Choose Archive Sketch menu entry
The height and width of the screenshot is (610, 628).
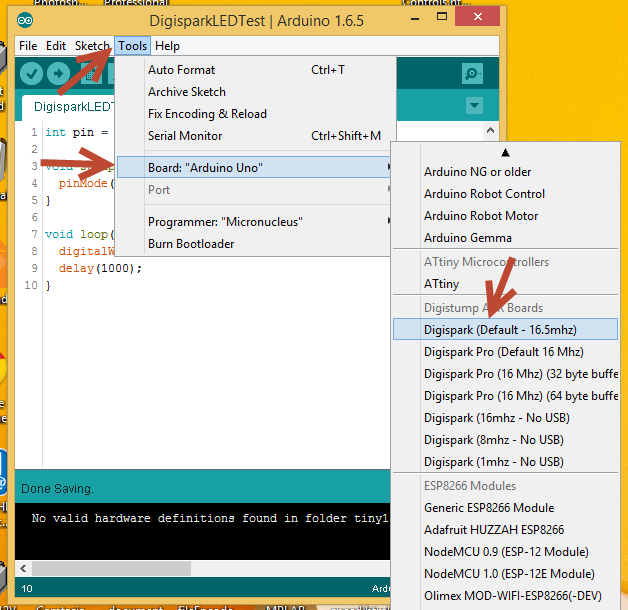pyautogui.click(x=186, y=92)
